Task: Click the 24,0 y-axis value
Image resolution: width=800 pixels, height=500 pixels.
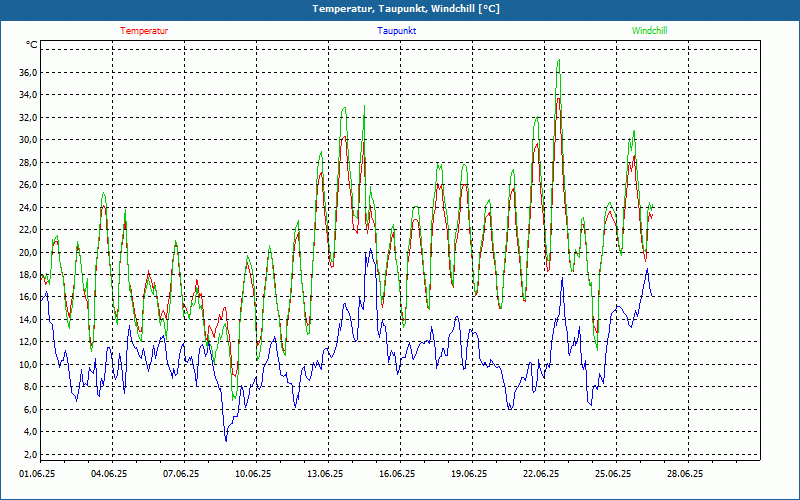Action: point(28,207)
